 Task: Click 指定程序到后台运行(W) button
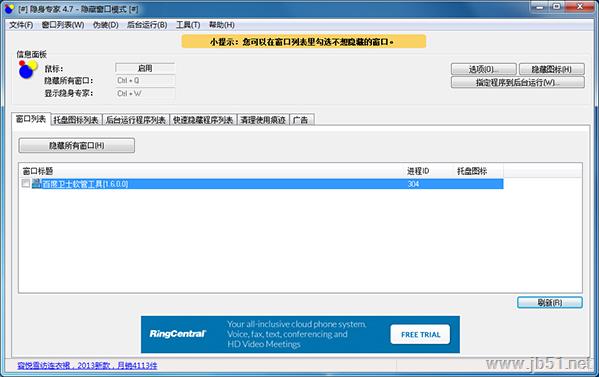(x=518, y=83)
